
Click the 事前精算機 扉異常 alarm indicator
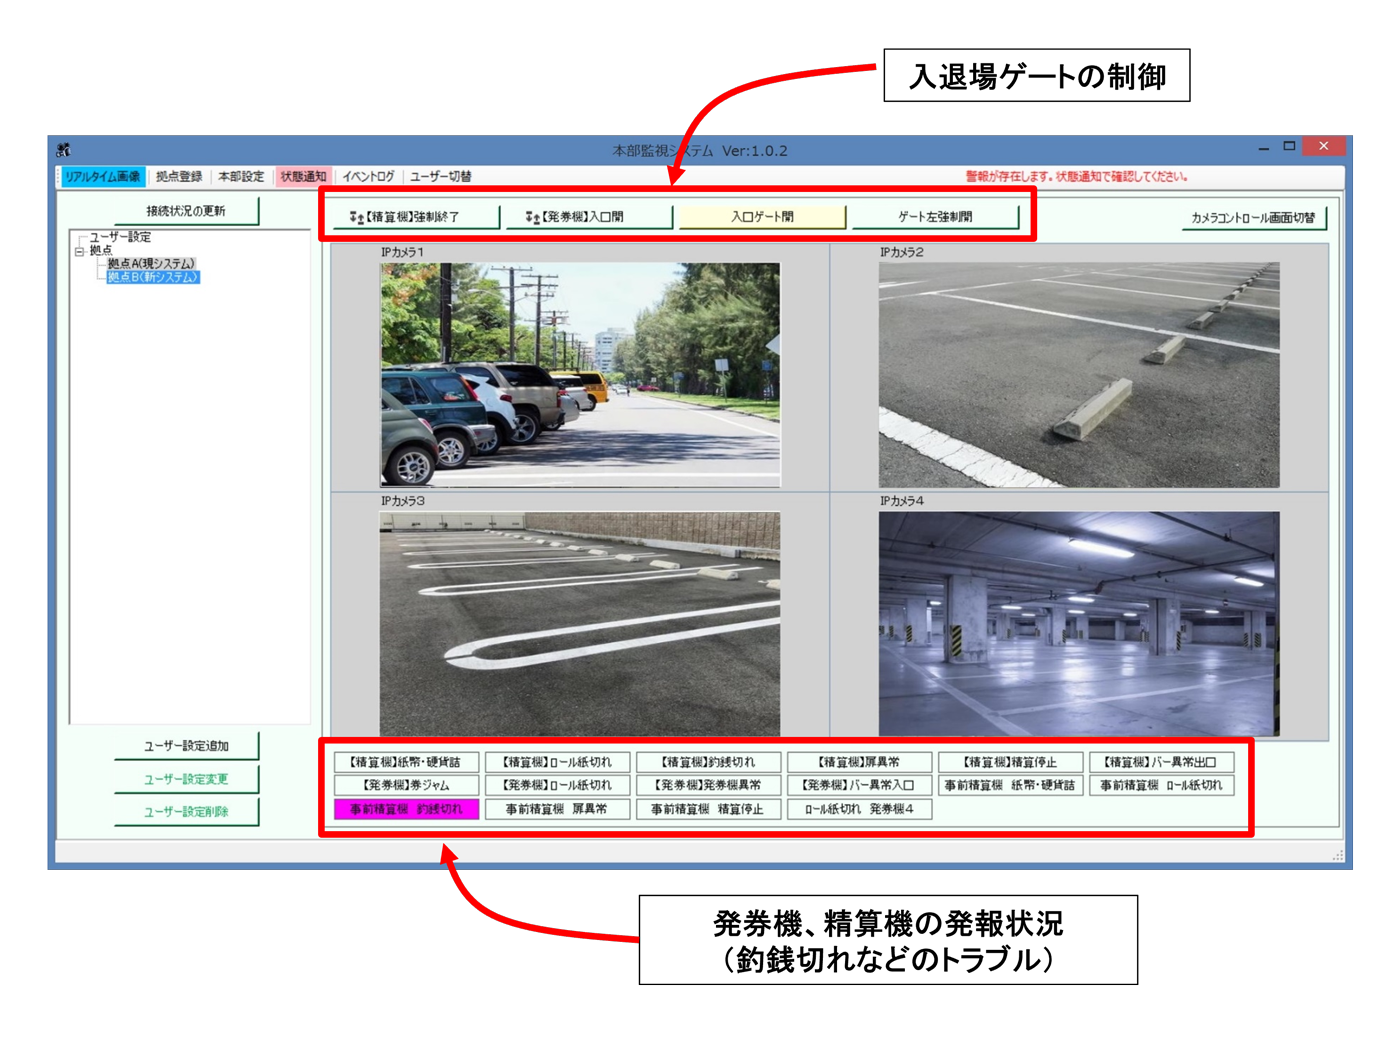point(557,809)
